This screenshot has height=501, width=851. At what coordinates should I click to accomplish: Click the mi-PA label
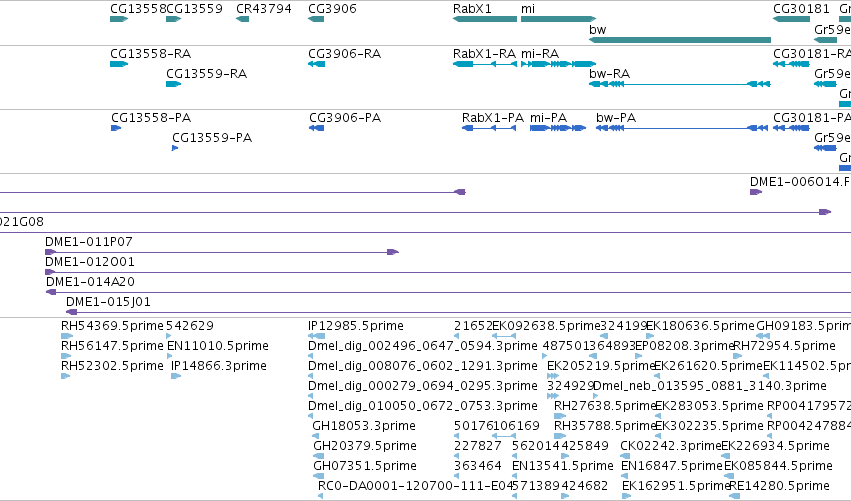tap(548, 118)
